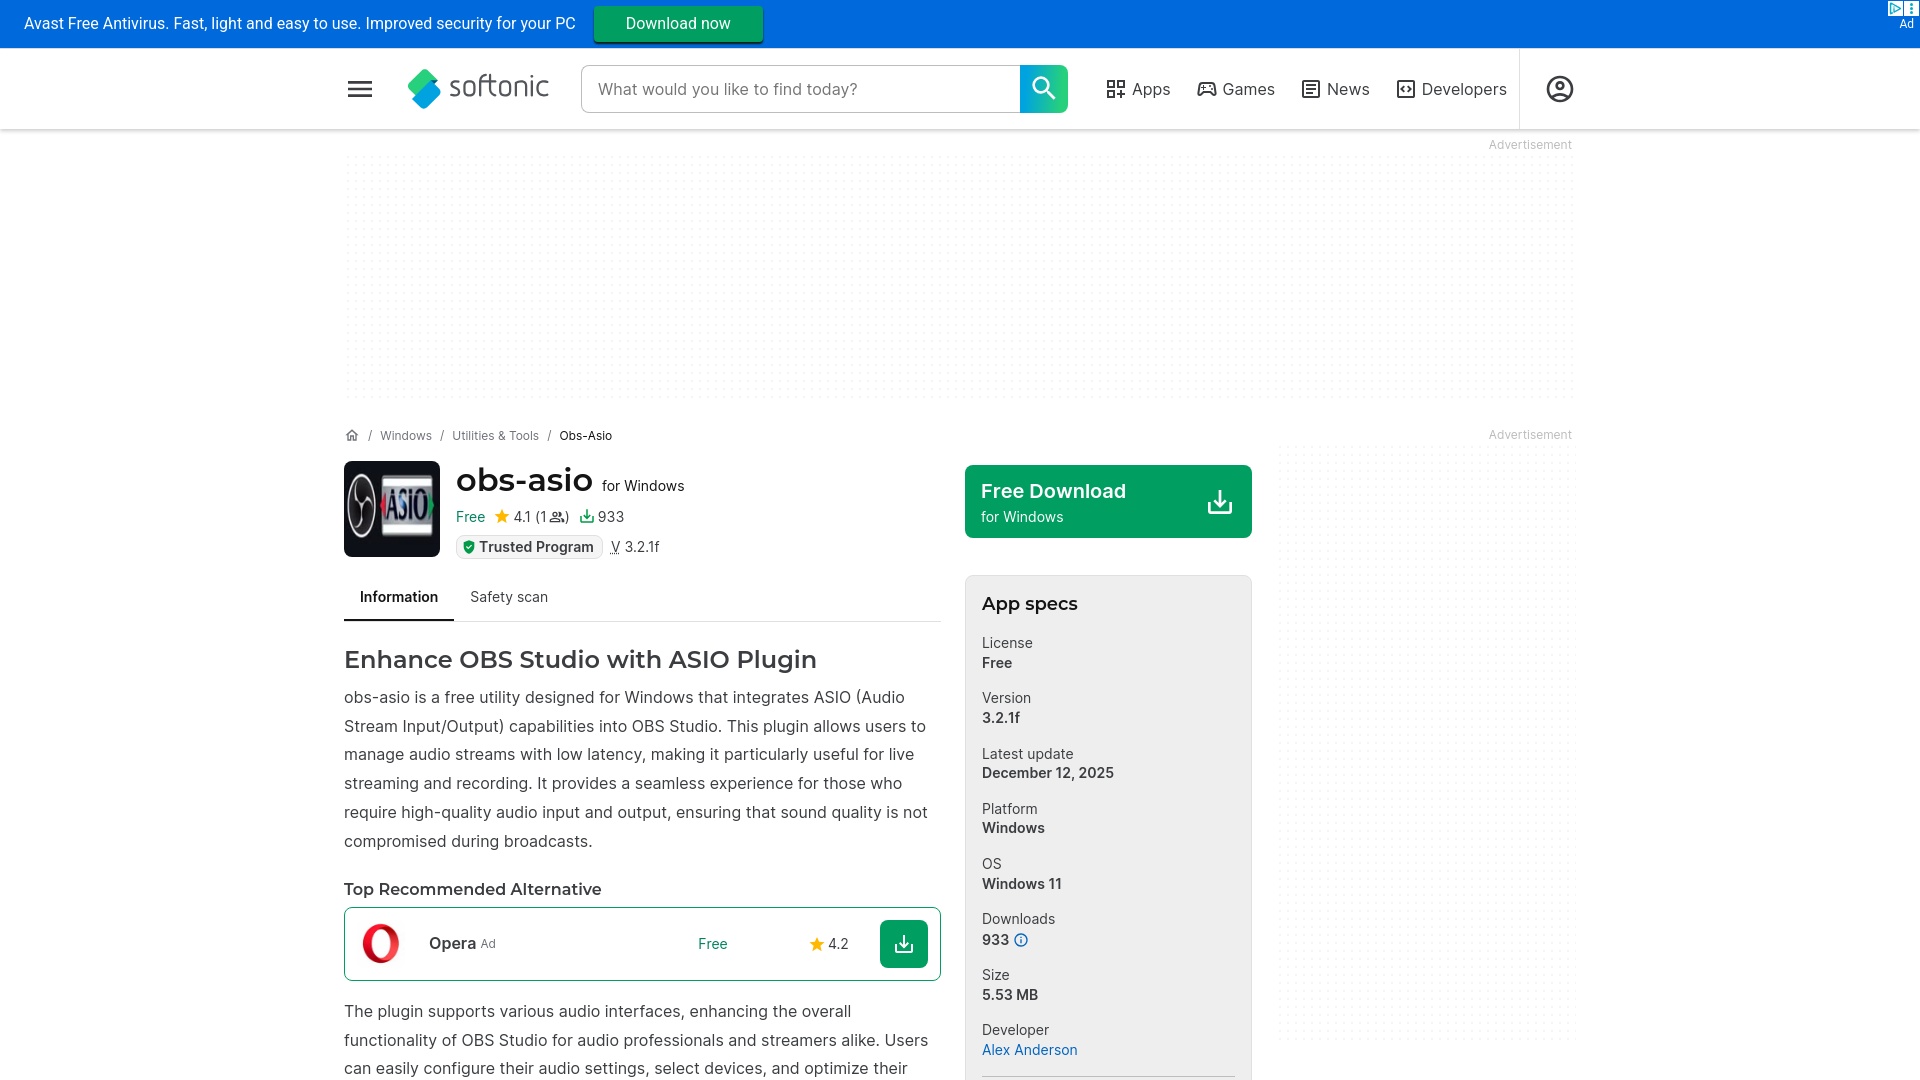The image size is (1920, 1080).
Task: Click the App specs heading
Action: [1030, 604]
